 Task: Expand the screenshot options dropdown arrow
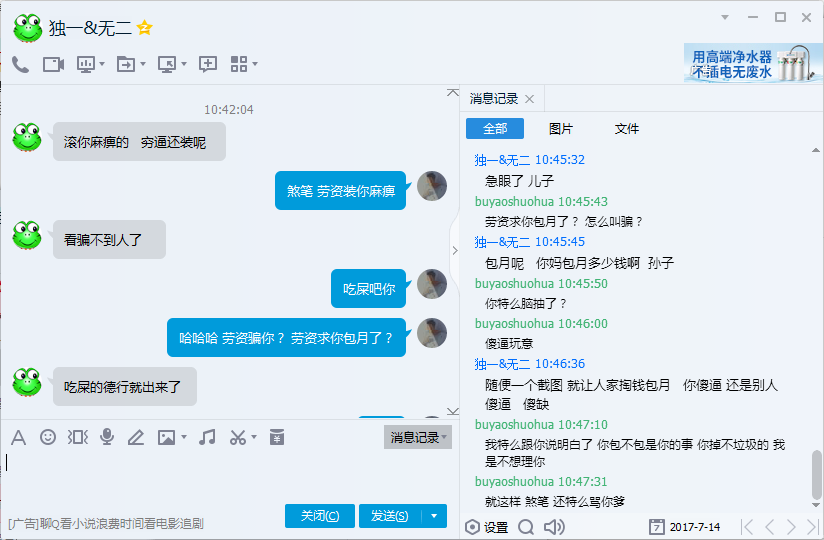(x=254, y=437)
